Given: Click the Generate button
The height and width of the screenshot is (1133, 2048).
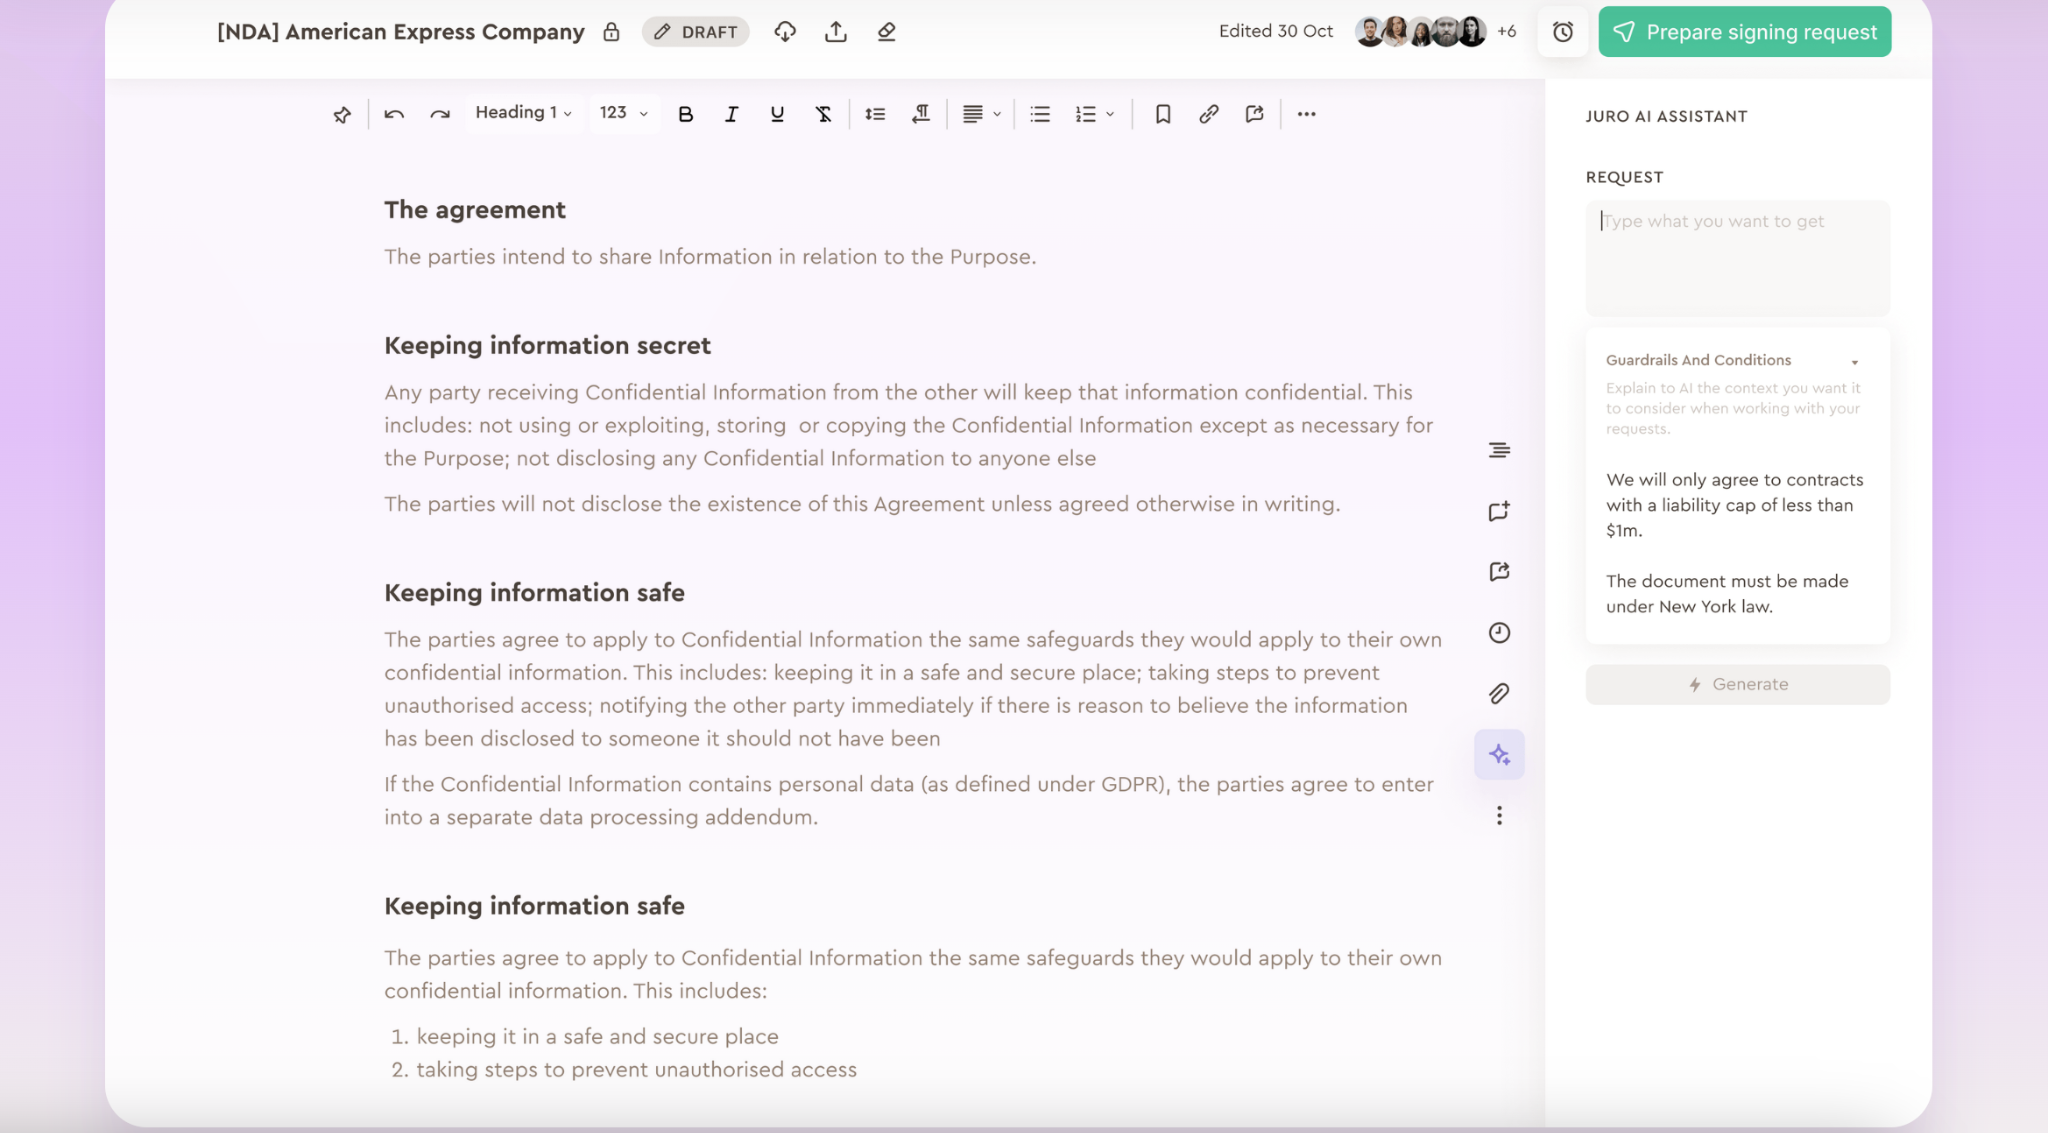Looking at the screenshot, I should (1737, 684).
